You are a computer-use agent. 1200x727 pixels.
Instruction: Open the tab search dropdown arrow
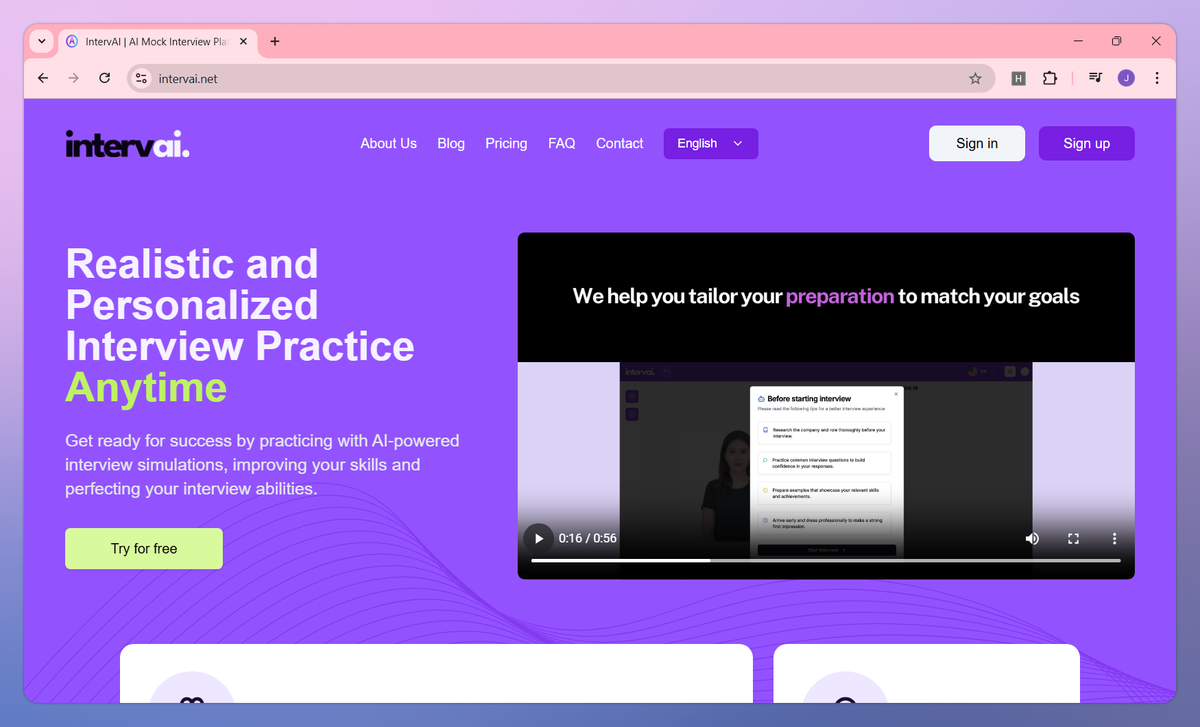pos(41,41)
